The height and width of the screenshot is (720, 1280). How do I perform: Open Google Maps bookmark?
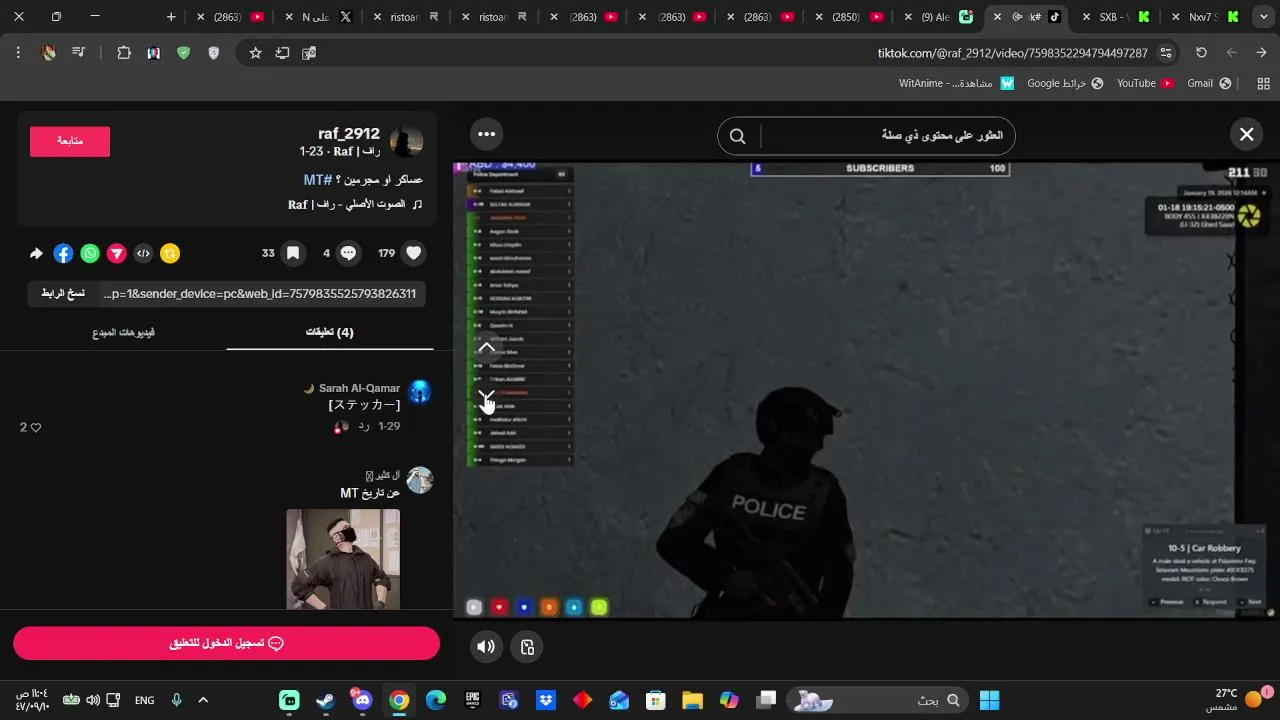pos(1065,83)
